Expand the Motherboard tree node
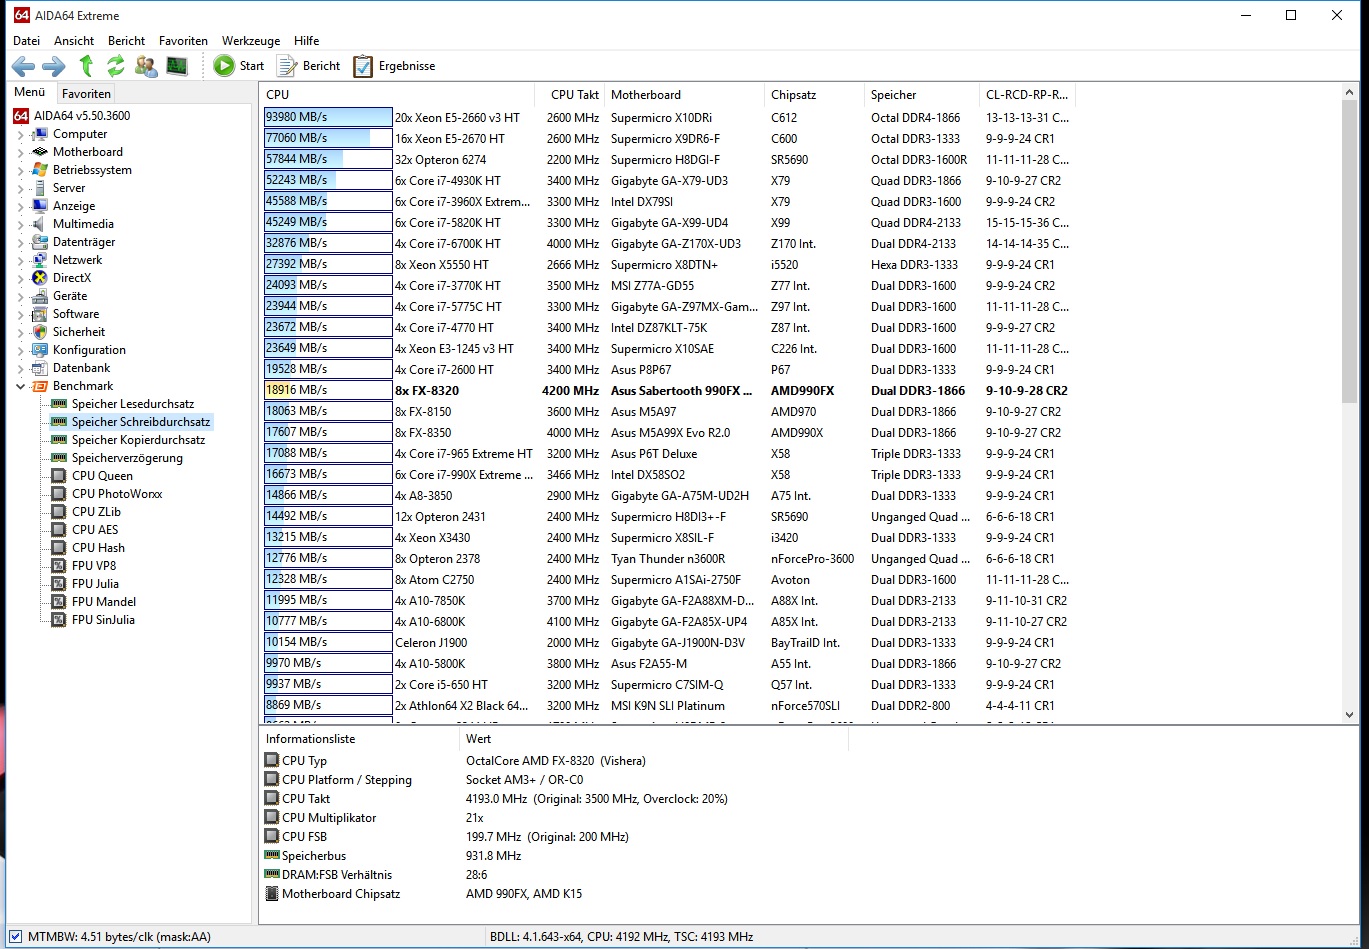The width and height of the screenshot is (1369, 949). point(21,152)
